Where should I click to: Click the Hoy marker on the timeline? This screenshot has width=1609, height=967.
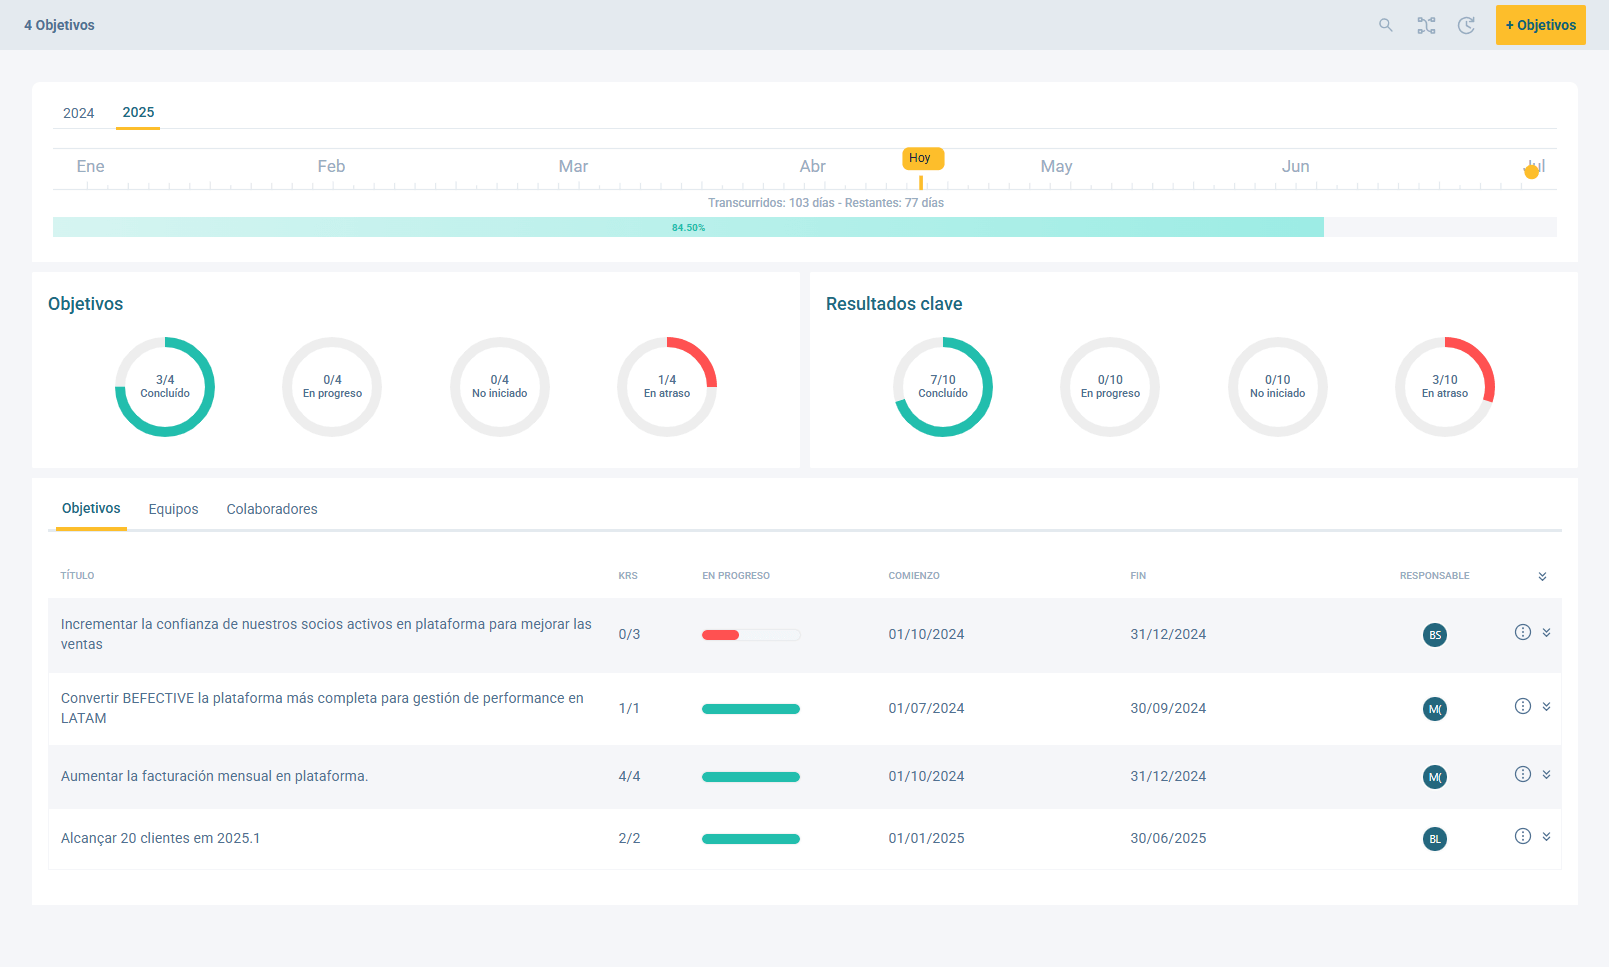click(x=921, y=158)
